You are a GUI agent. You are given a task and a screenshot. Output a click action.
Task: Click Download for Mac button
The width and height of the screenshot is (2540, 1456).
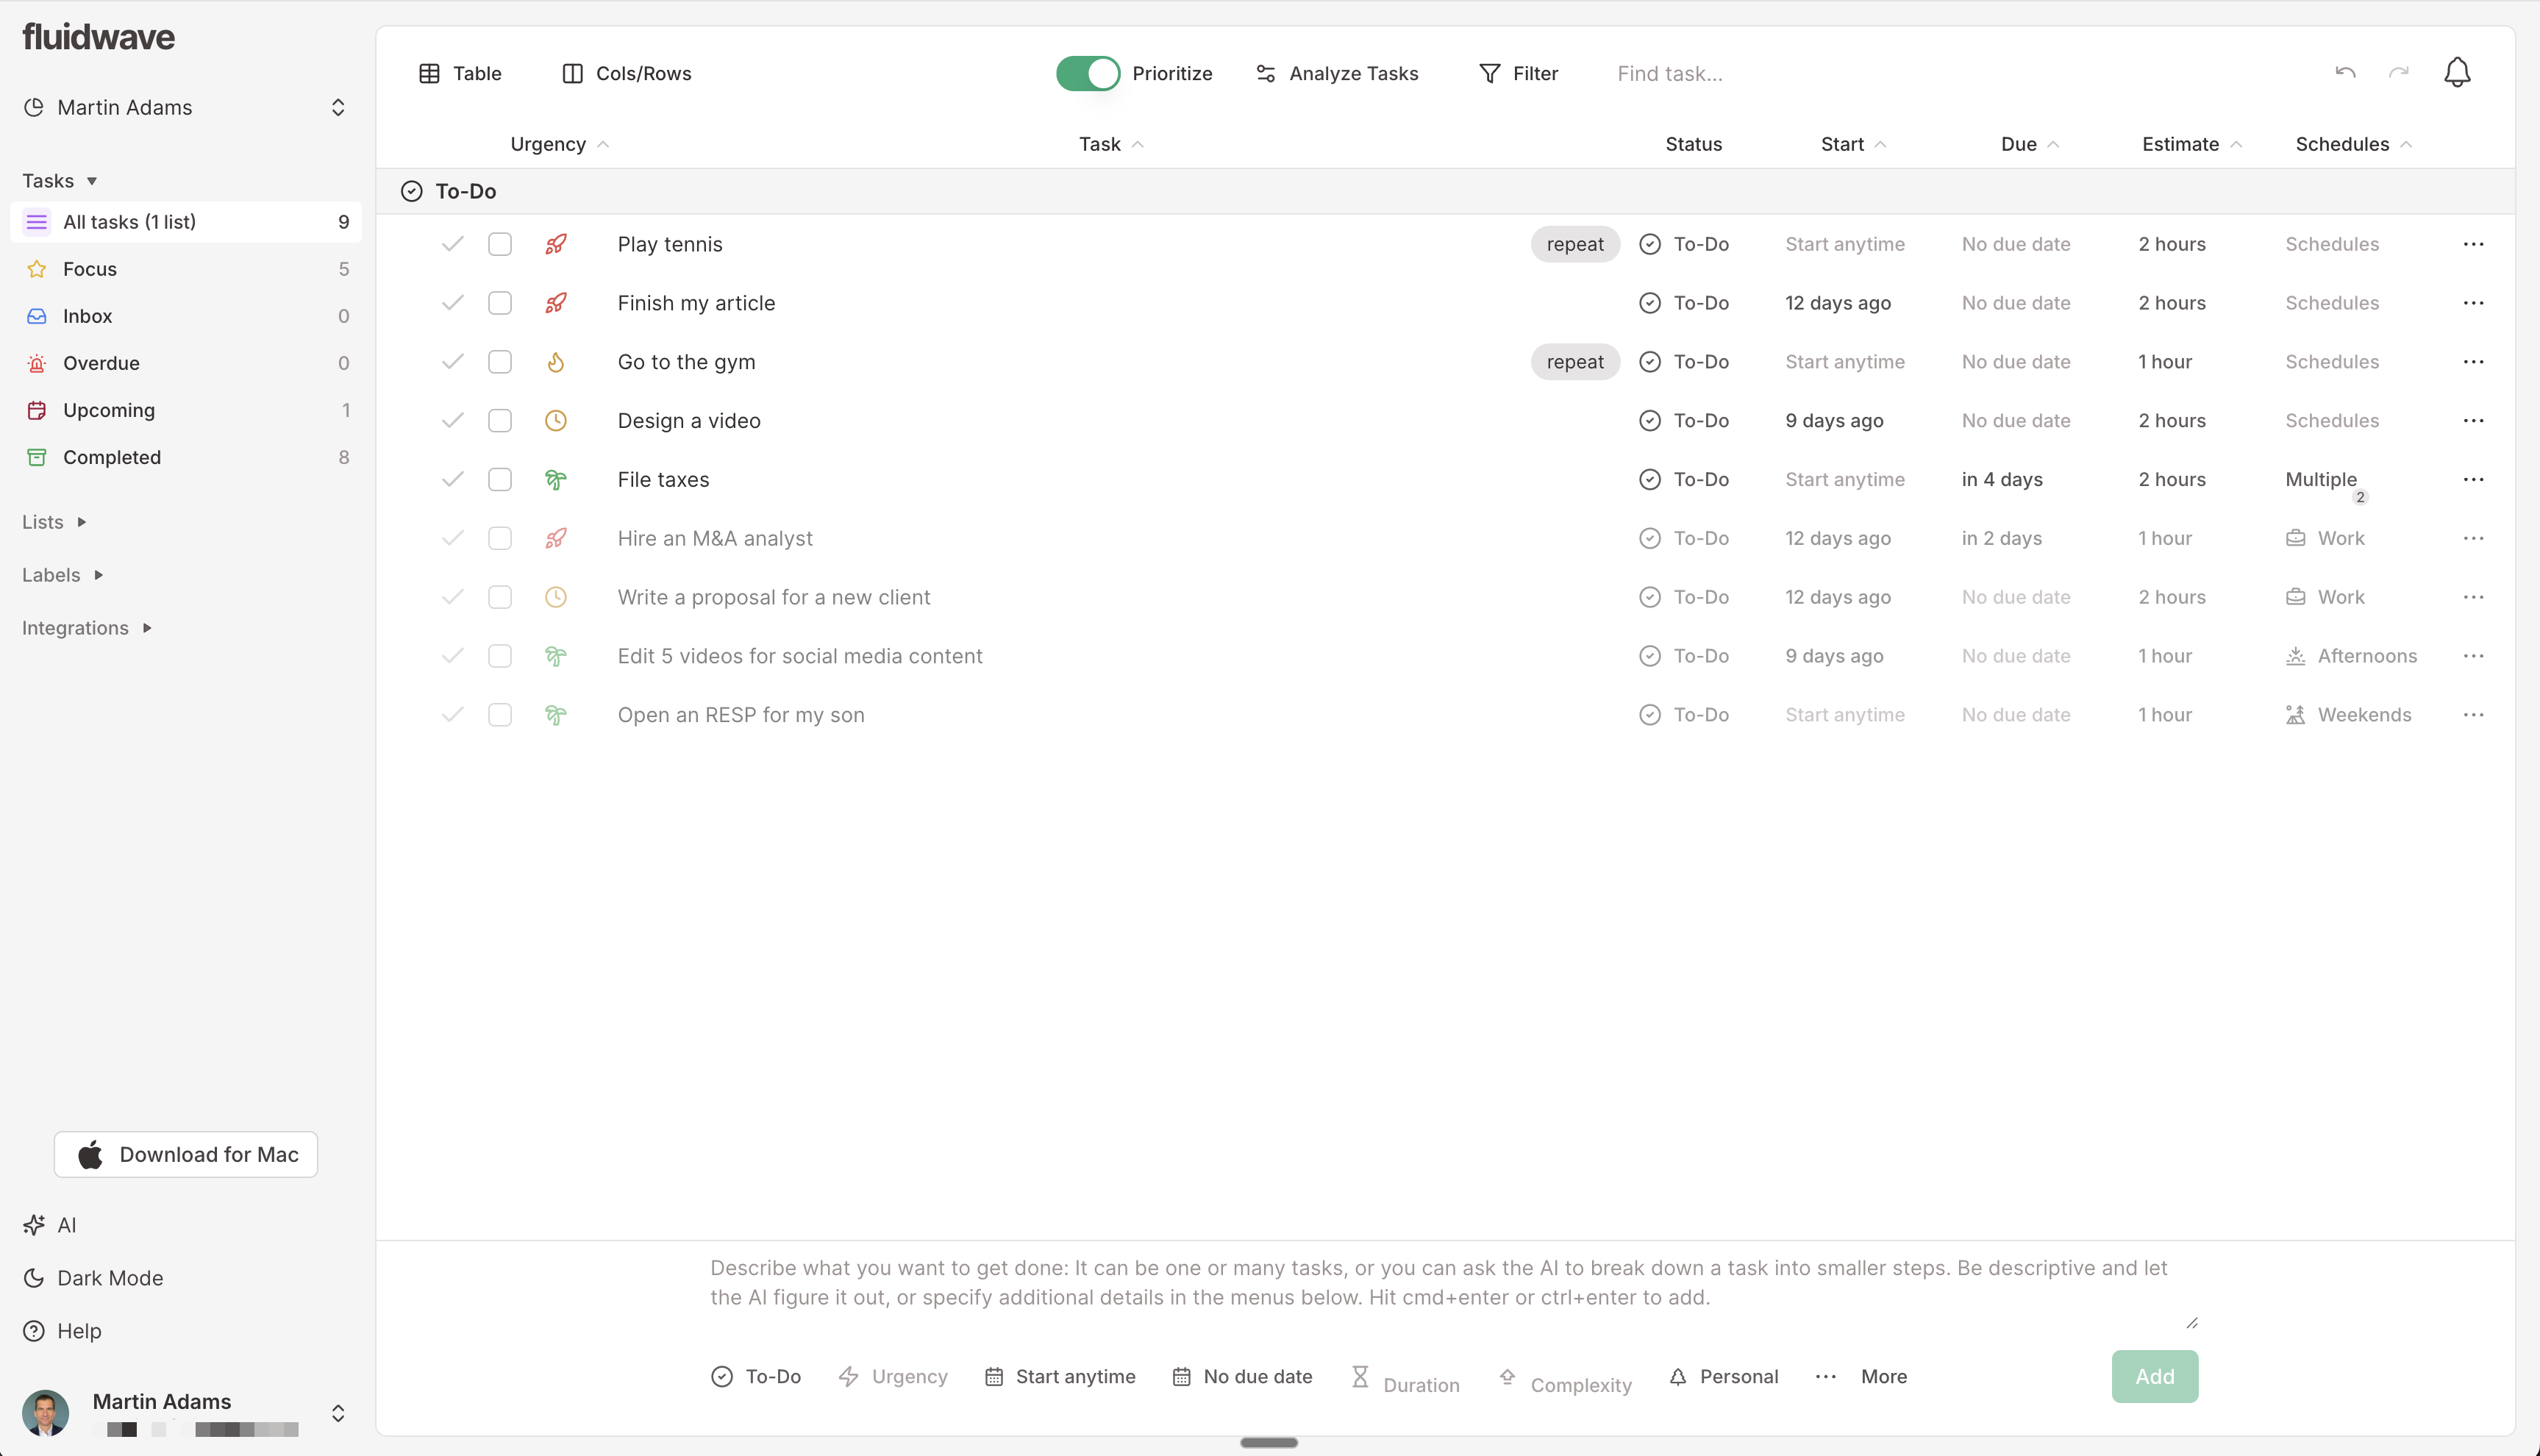[186, 1155]
